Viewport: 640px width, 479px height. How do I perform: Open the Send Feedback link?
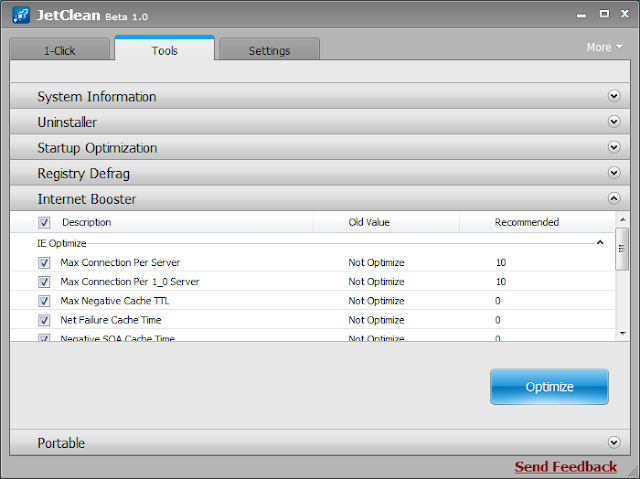(x=566, y=466)
